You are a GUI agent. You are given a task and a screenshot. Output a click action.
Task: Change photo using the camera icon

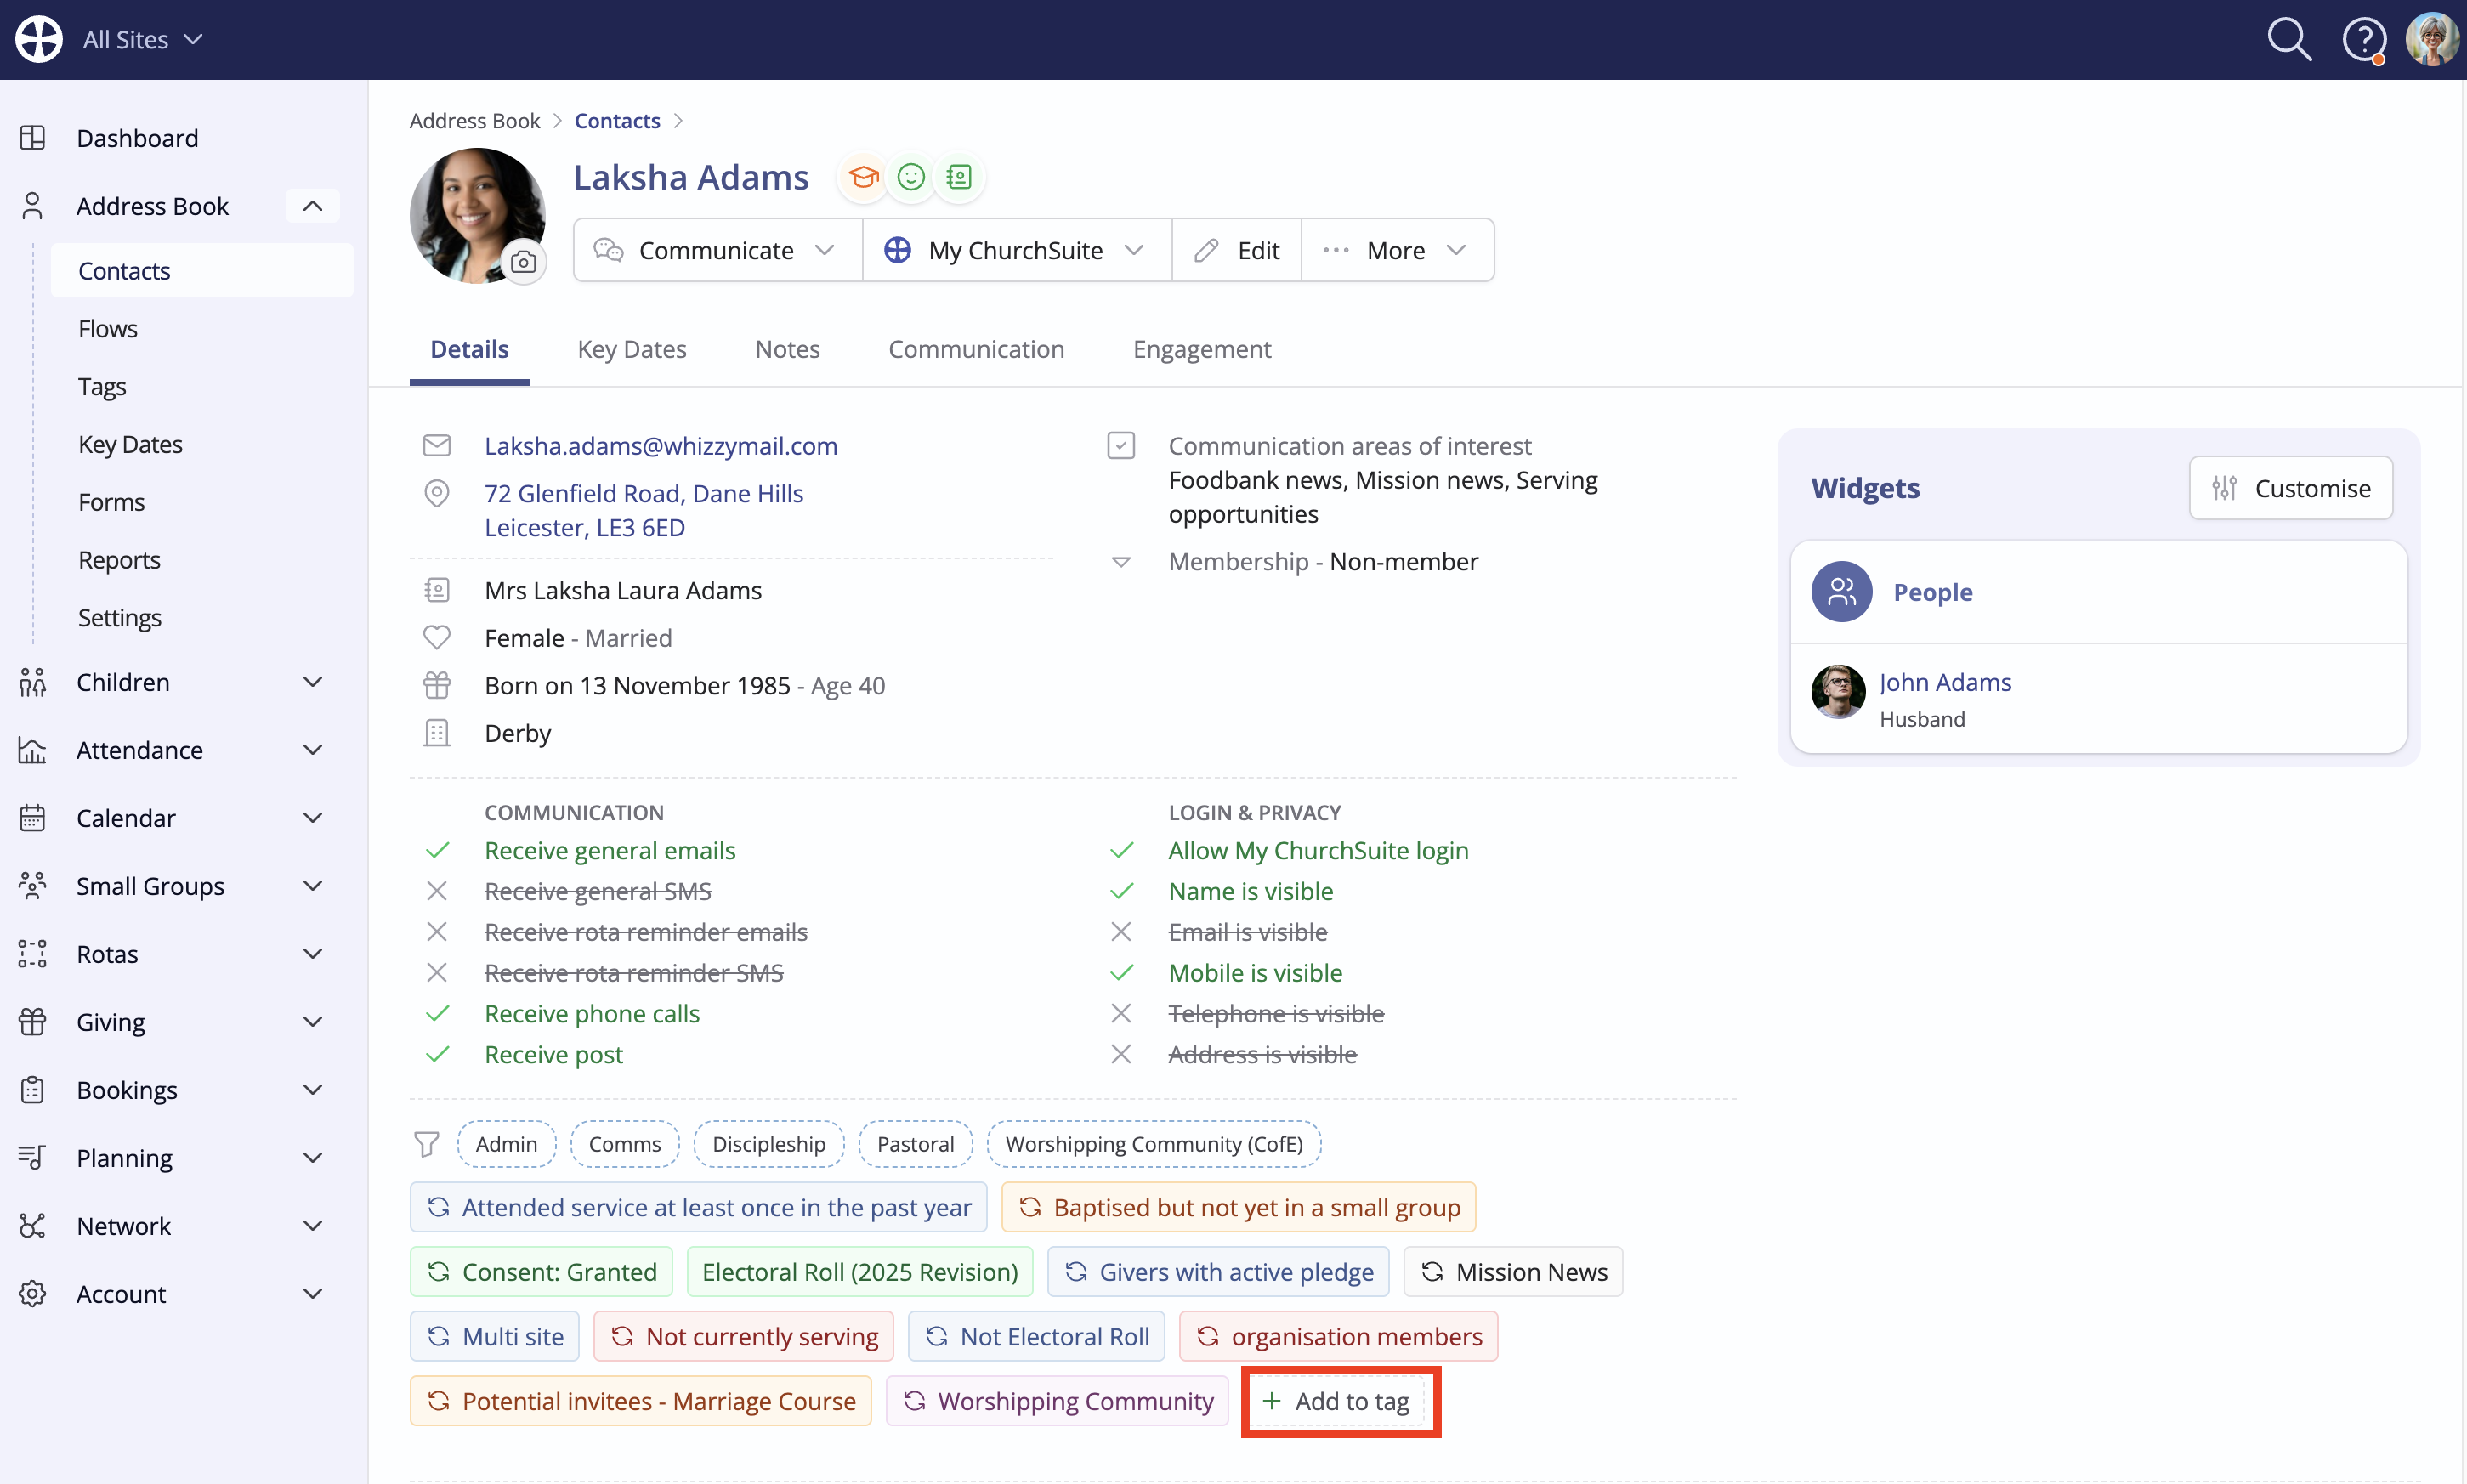click(x=523, y=262)
